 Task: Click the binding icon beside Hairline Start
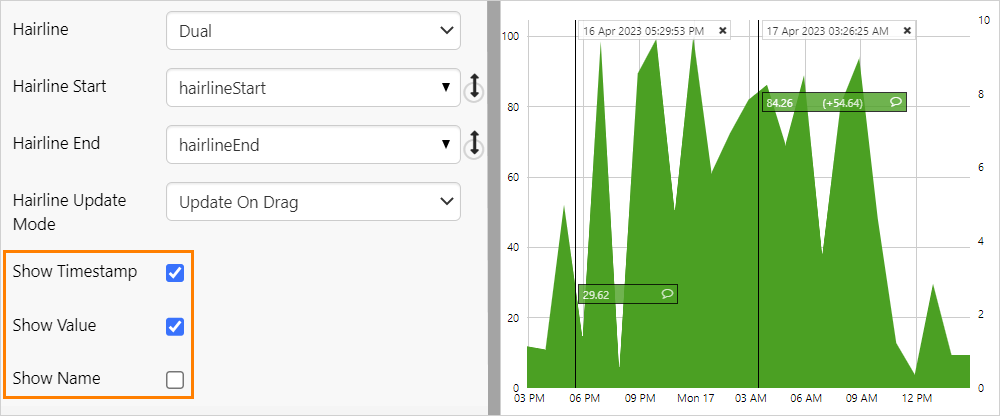473,87
